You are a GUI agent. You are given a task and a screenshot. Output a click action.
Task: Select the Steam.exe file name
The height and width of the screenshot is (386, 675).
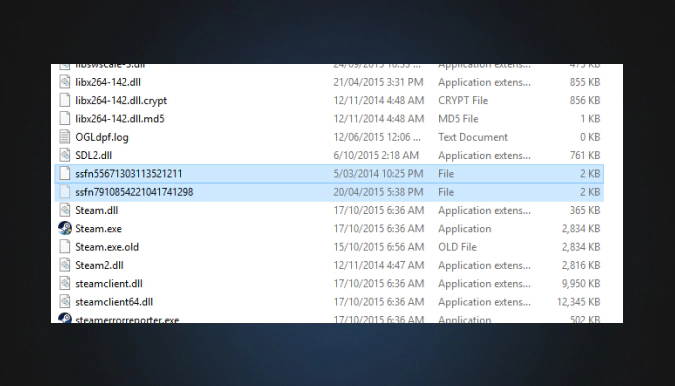click(99, 229)
